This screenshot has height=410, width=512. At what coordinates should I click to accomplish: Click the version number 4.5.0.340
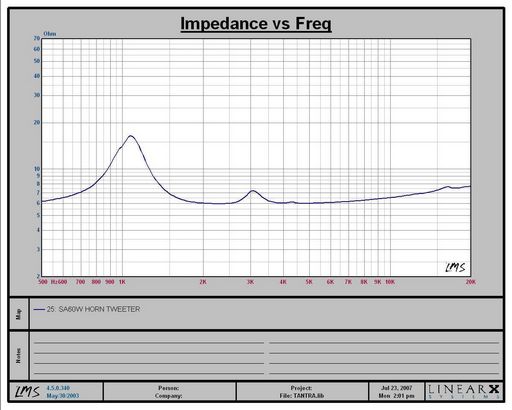pyautogui.click(x=58, y=388)
